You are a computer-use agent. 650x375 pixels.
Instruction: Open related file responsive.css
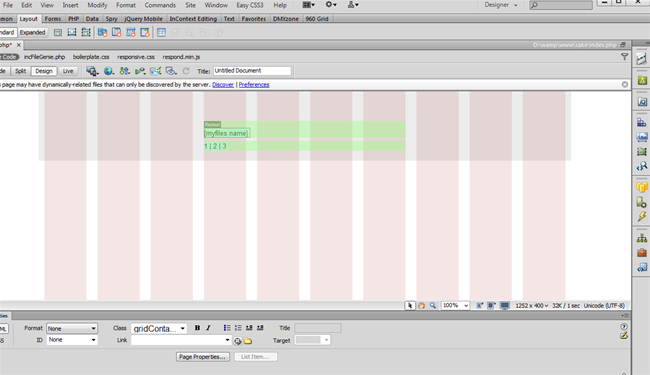136,57
